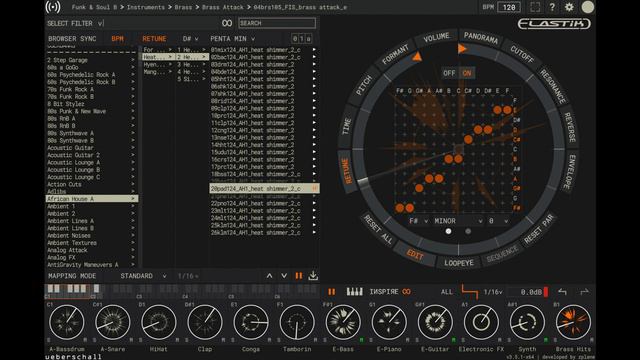The image size is (640, 360).
Task: Toggle solo on the A-Bassdrum pad
Action: click(x=49, y=340)
